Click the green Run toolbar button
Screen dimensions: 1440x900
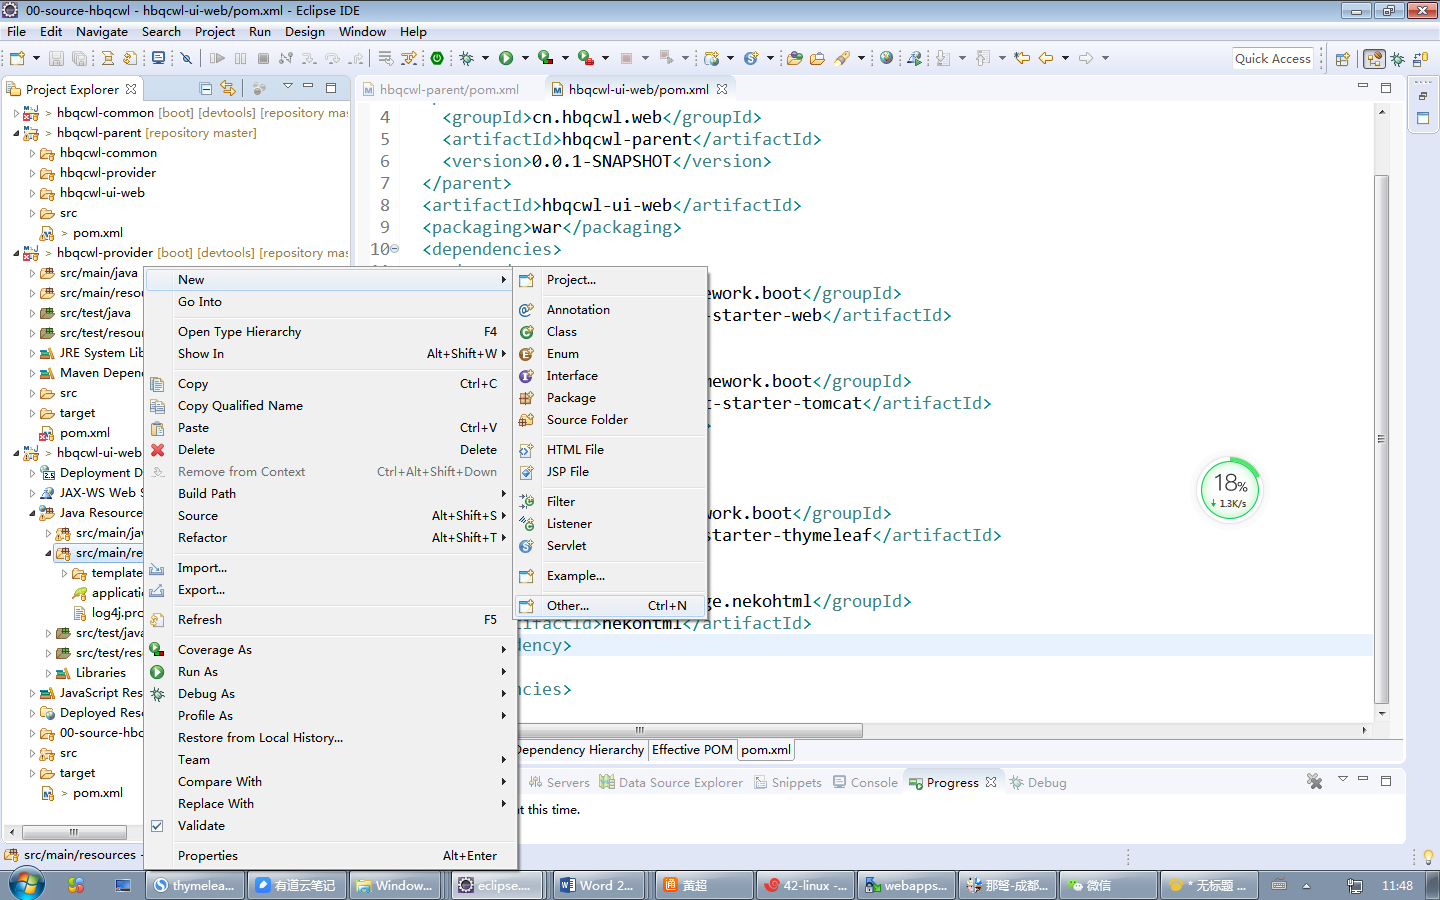click(506, 58)
